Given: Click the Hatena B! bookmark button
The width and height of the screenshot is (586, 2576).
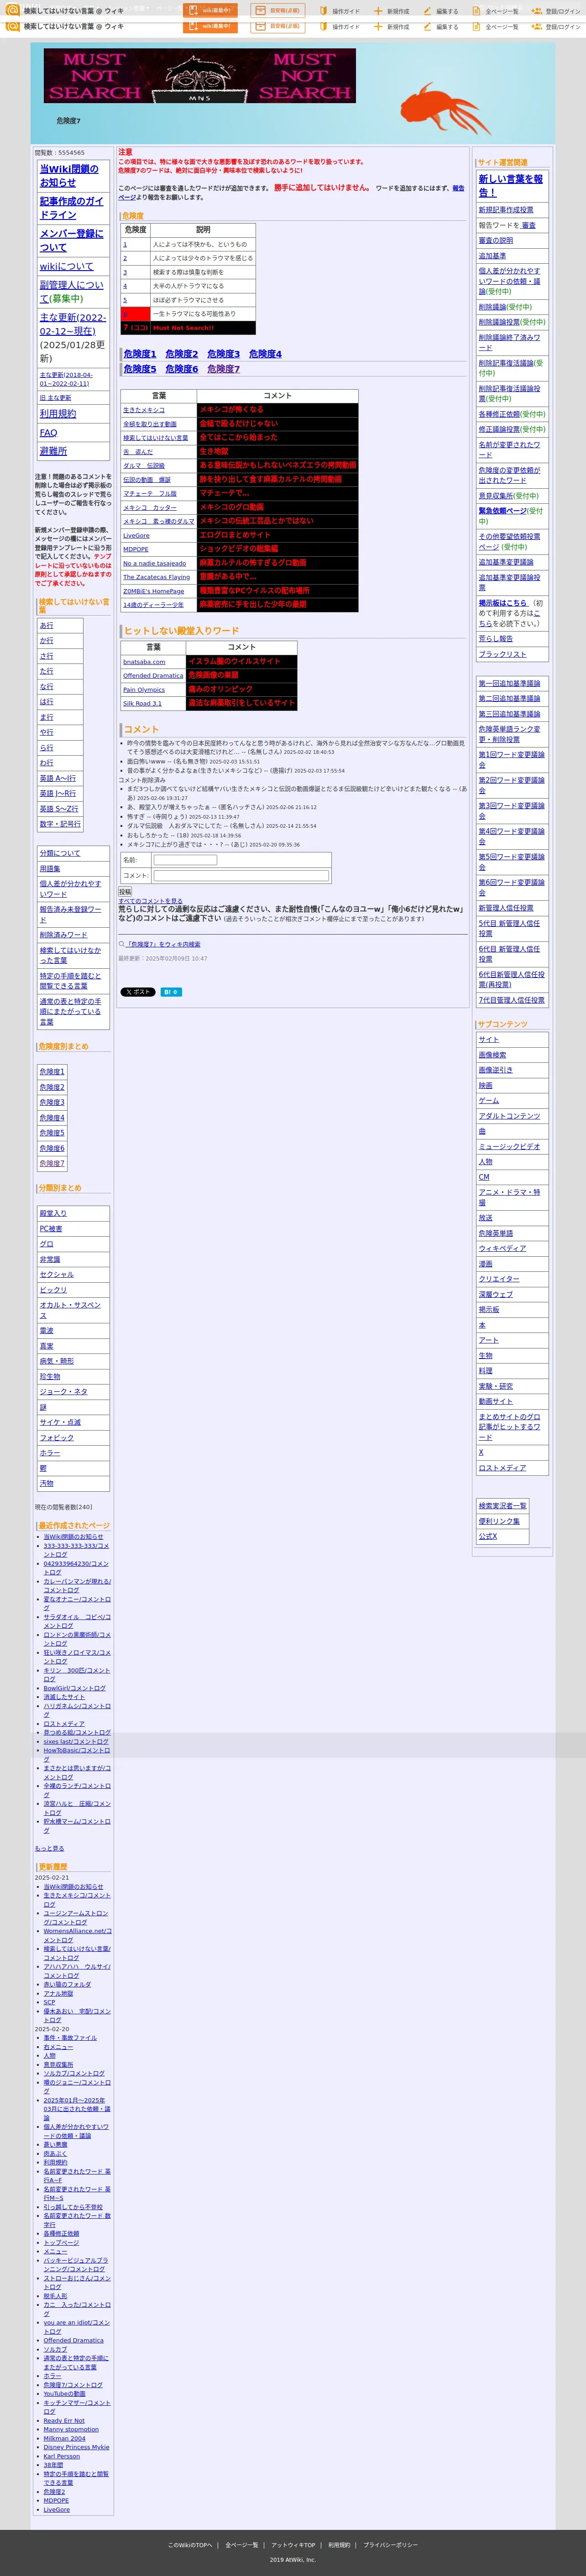Looking at the screenshot, I should point(171,992).
